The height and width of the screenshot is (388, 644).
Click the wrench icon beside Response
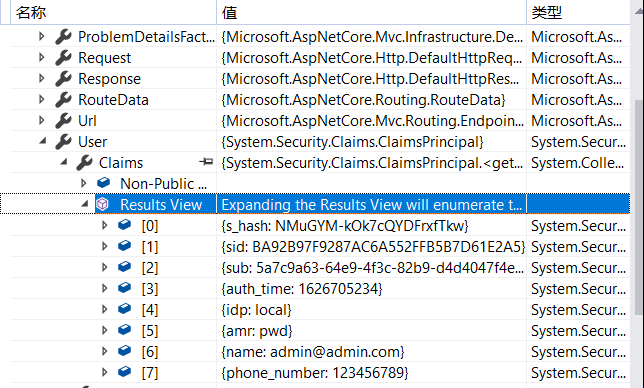coord(63,79)
